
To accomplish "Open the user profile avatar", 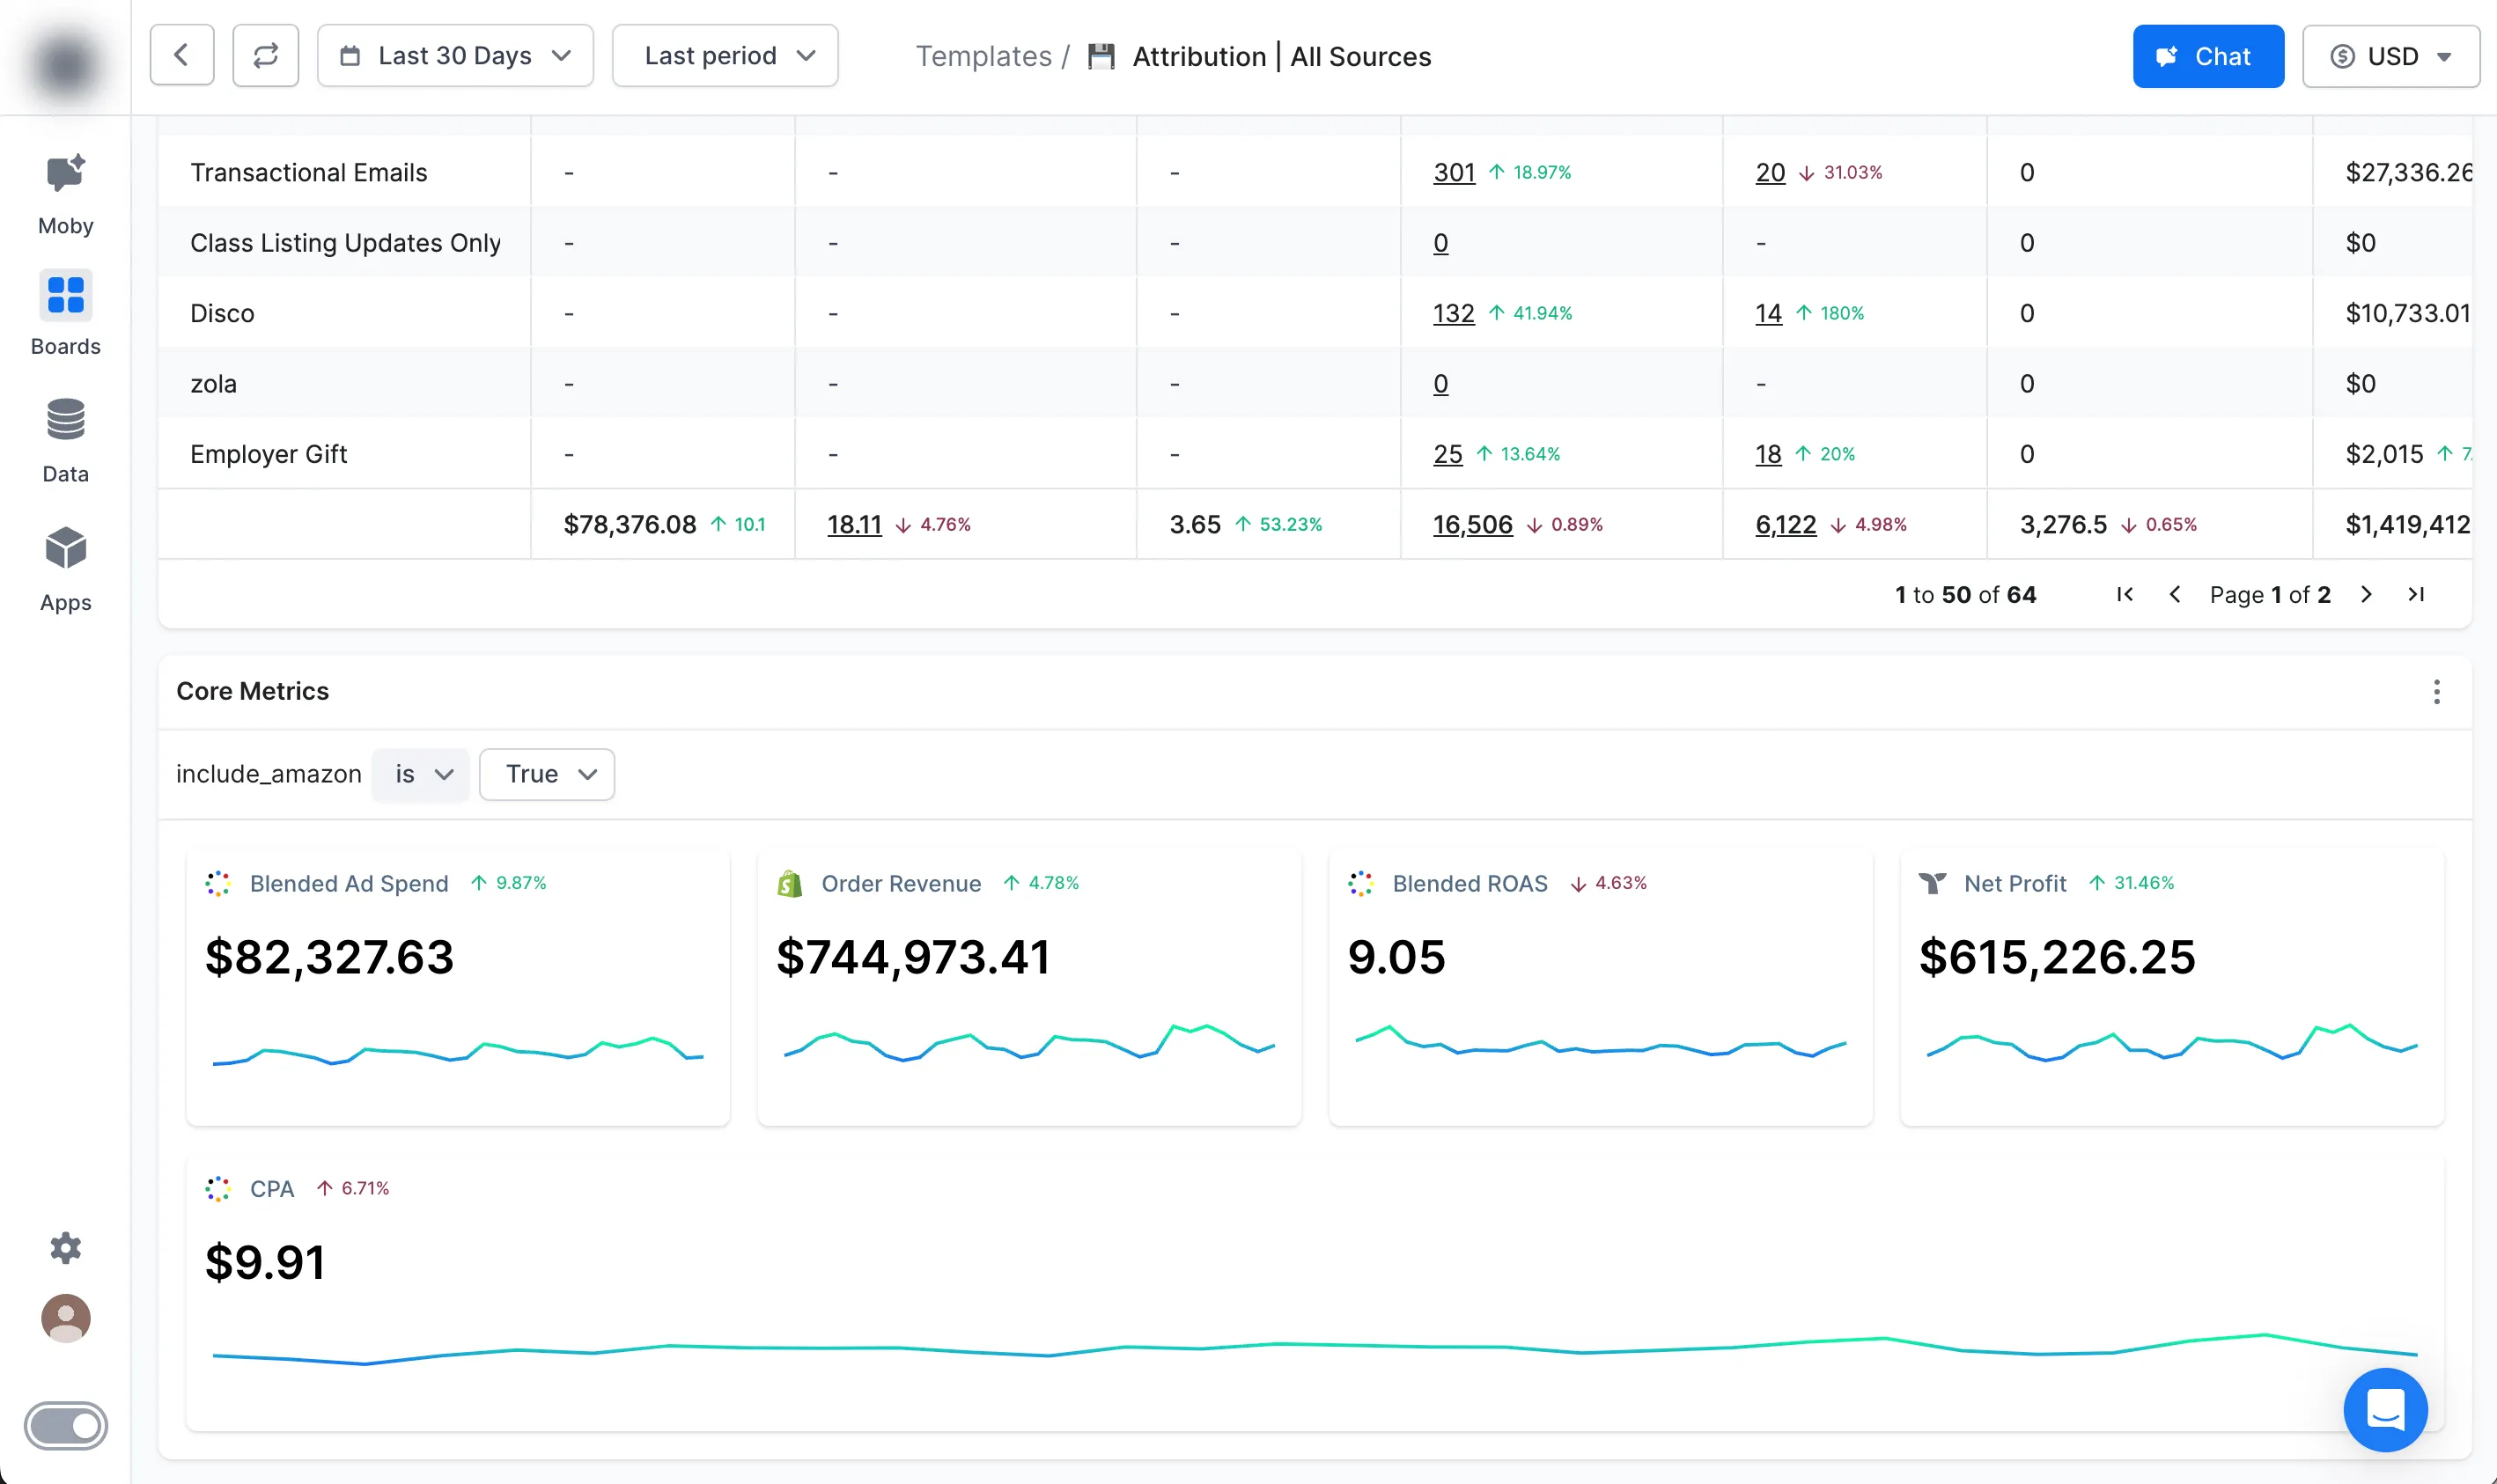I will [65, 1318].
